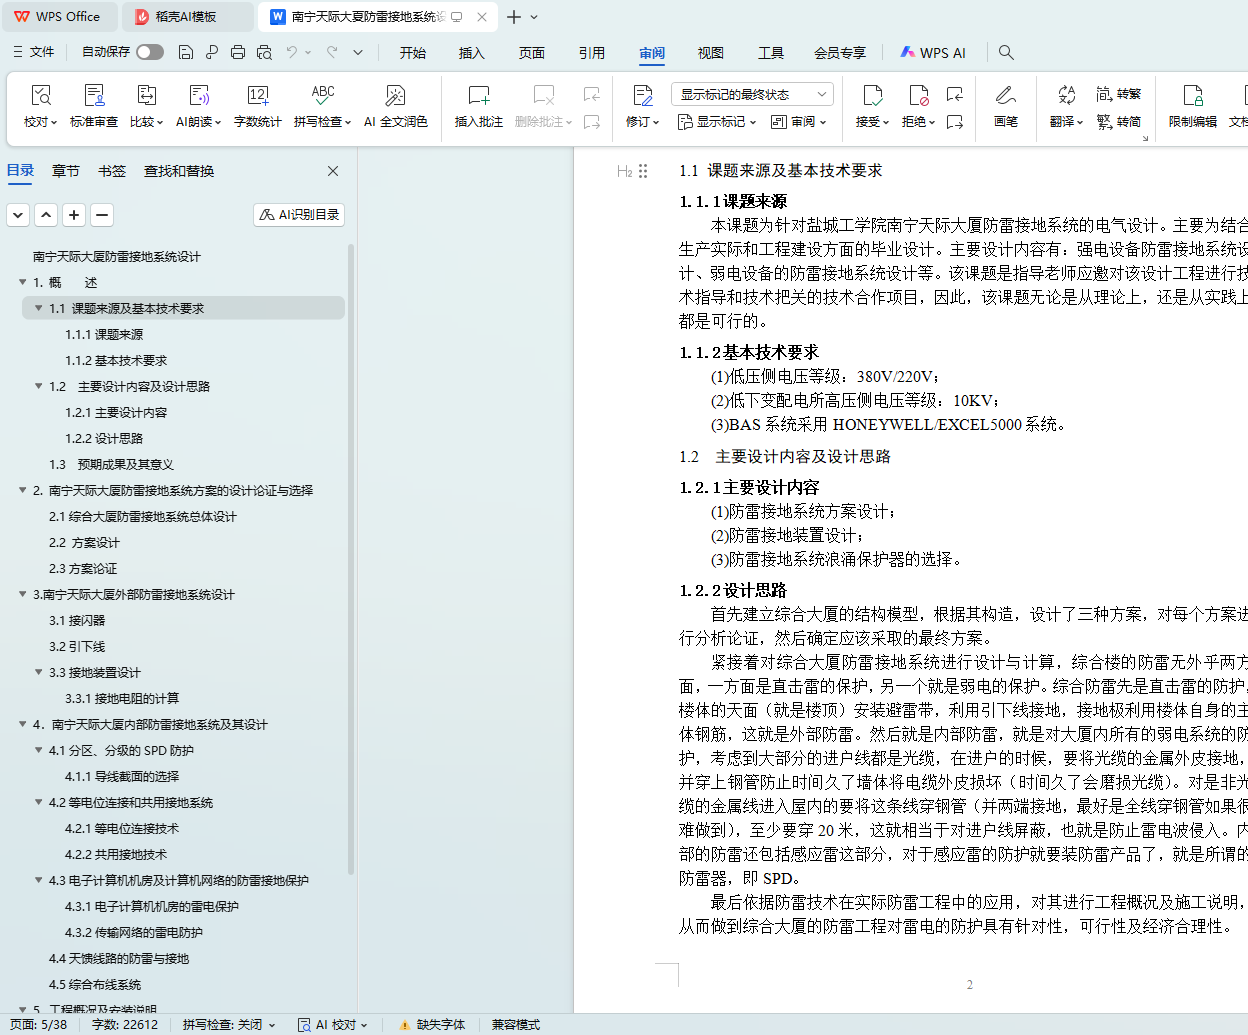1248x1035 pixels.
Task: Open the 显示标记的最终状态 dropdown
Action: (752, 94)
